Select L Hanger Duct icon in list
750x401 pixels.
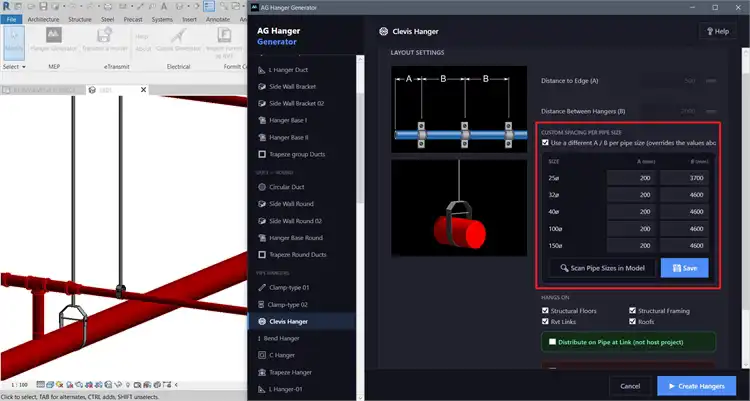262,70
